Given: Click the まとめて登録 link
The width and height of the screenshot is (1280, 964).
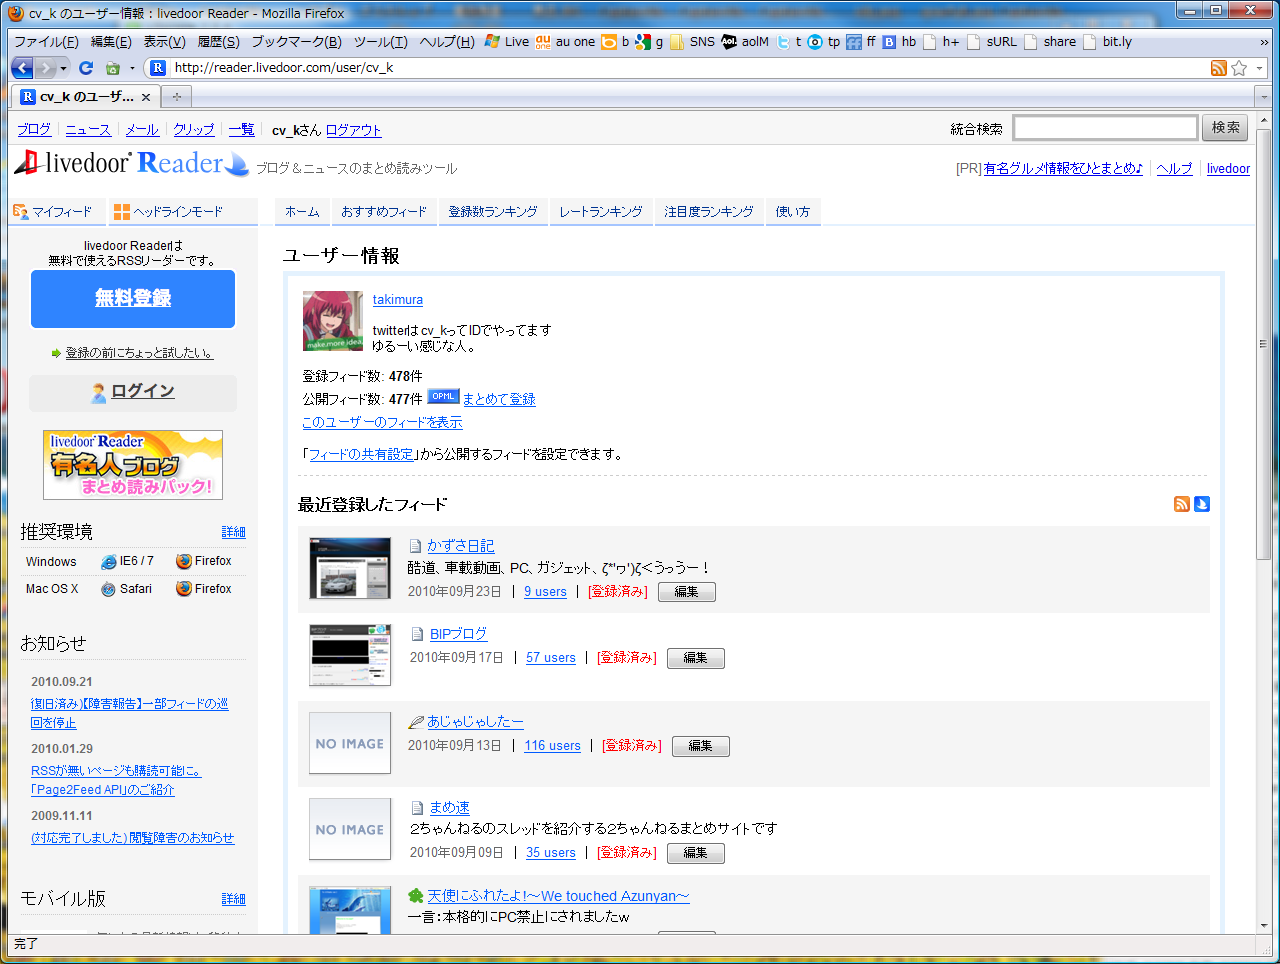Looking at the screenshot, I should tap(499, 399).
